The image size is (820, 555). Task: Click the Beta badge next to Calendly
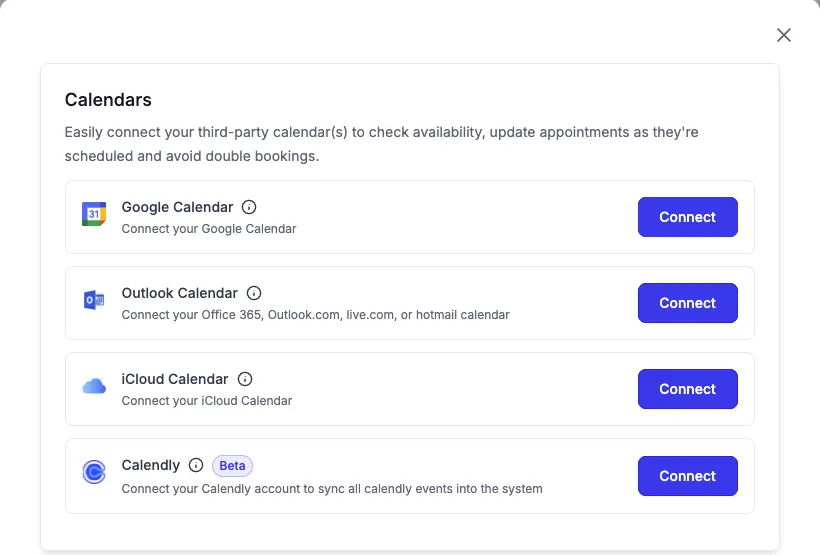coord(232,465)
